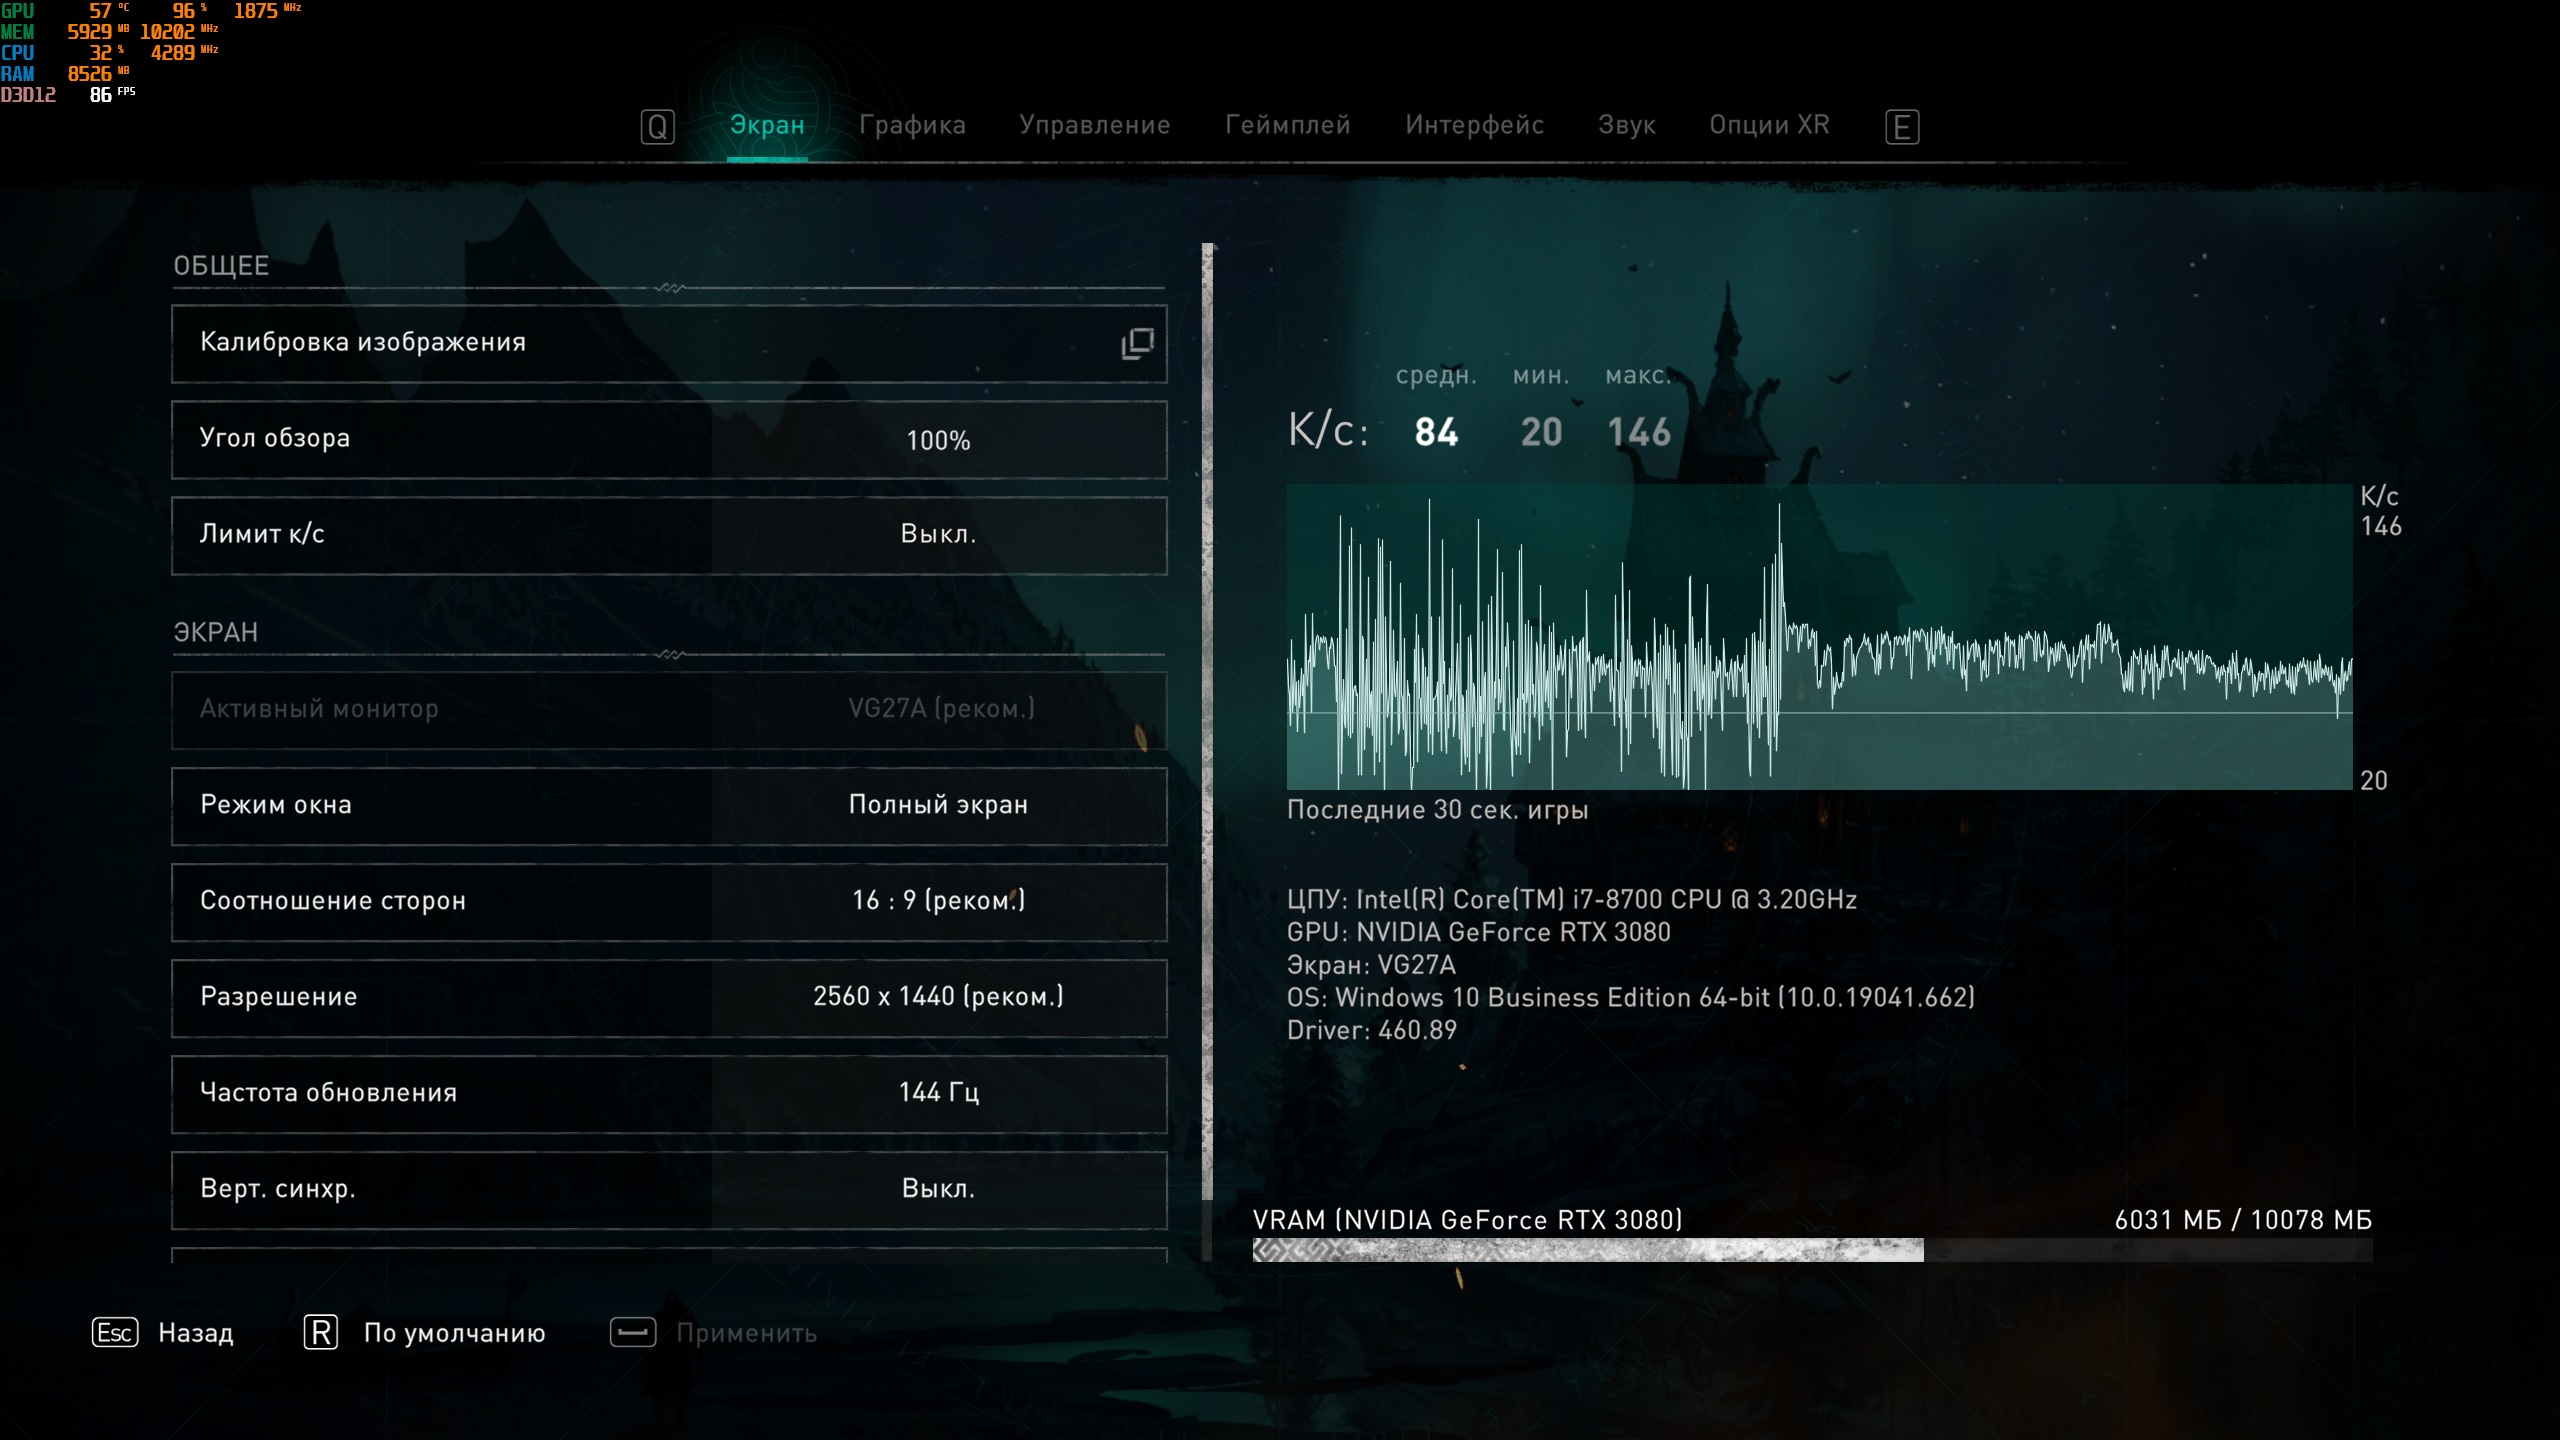This screenshot has height=1440, width=2560.
Task: Change Частота обновления 144 Гц option
Action: 938,1093
